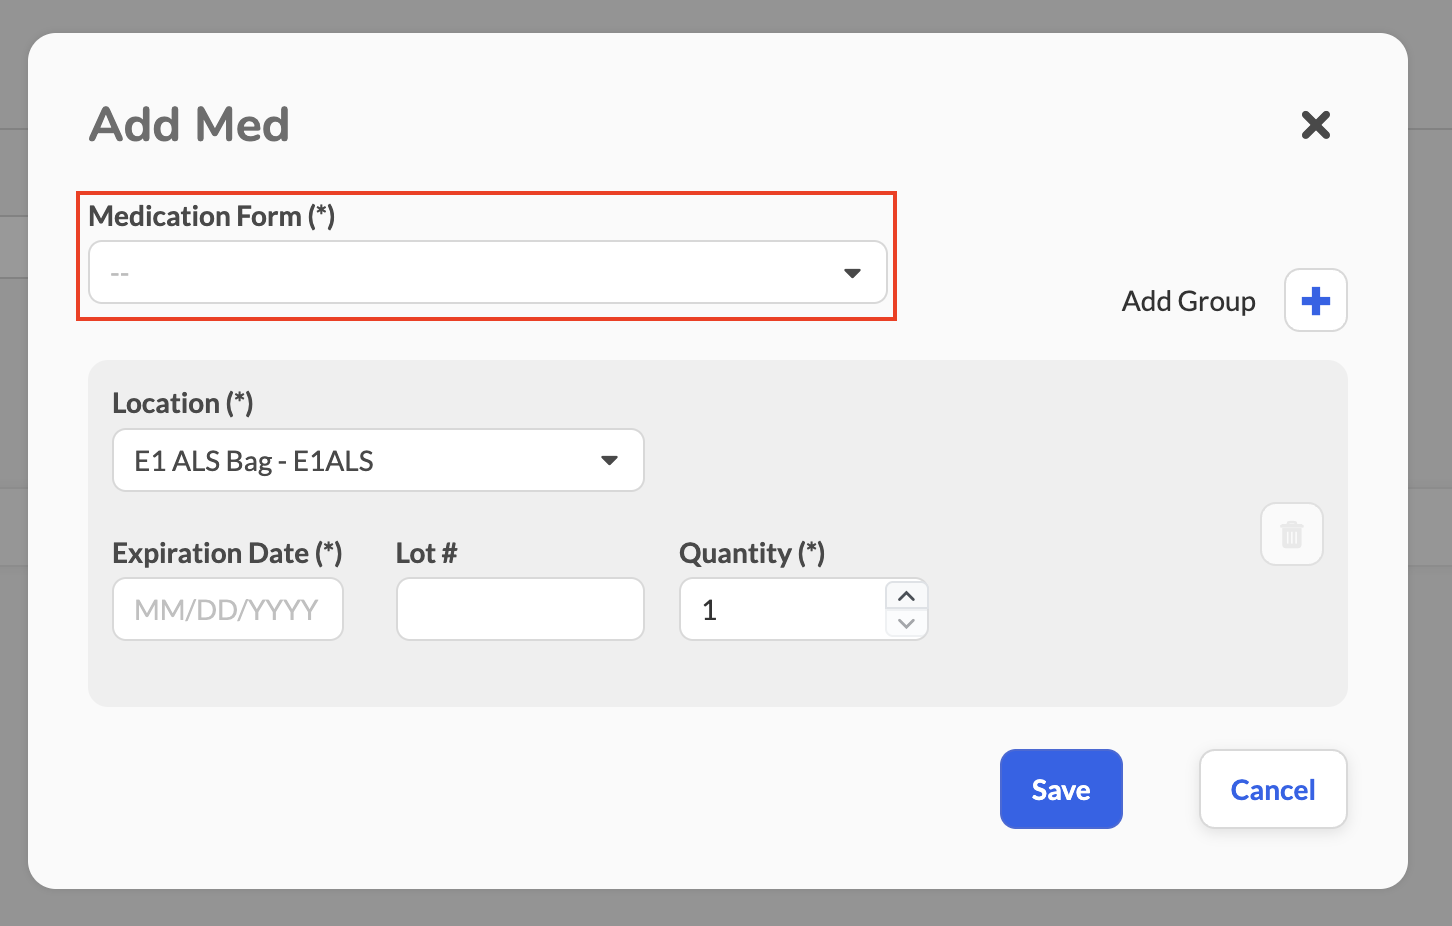Click the Expiration Date (*) label
This screenshot has height=926, width=1452.
[x=228, y=553]
